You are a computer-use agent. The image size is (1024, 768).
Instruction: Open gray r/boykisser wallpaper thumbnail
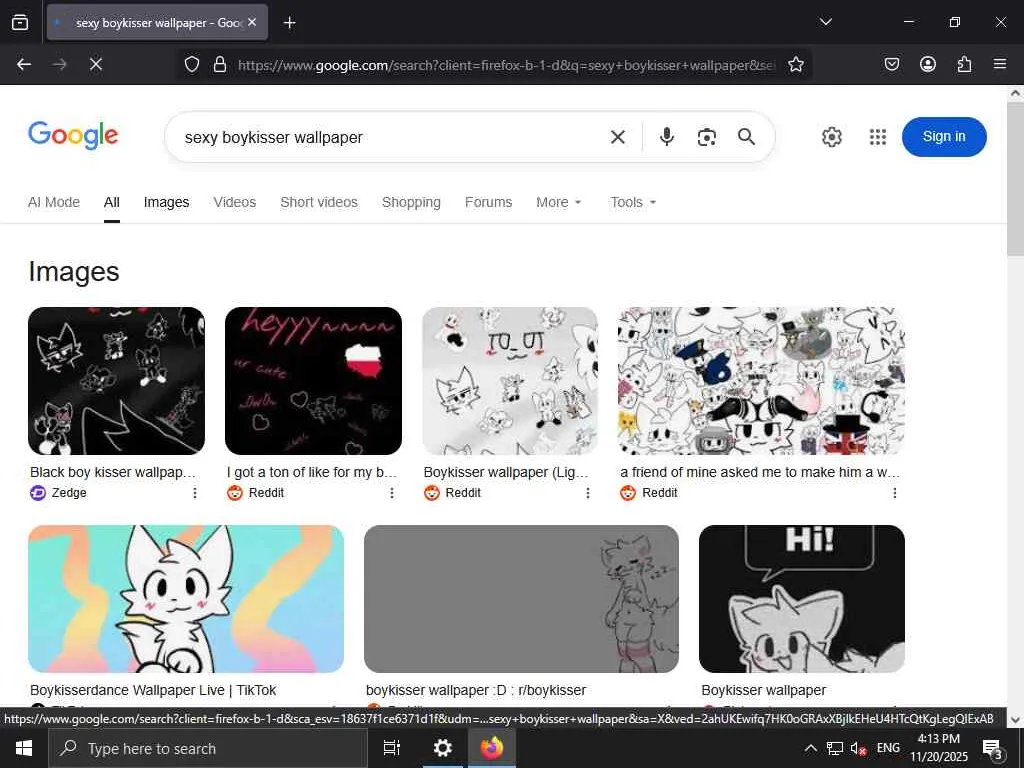coord(521,599)
